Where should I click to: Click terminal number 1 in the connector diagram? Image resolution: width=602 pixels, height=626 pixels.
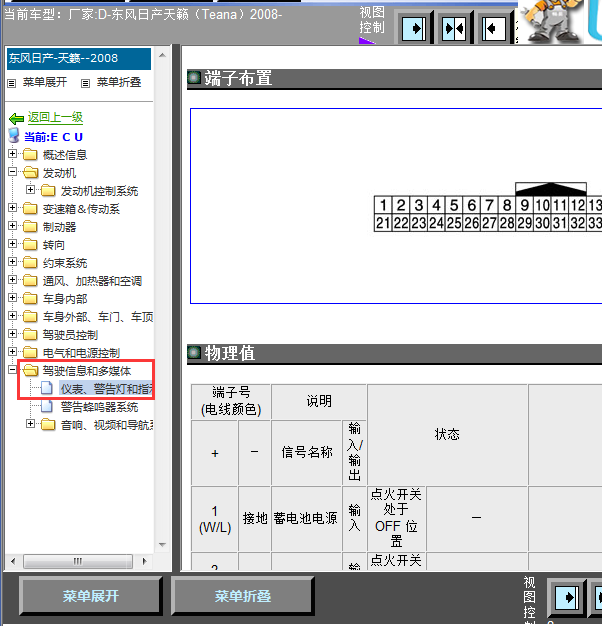click(383, 205)
